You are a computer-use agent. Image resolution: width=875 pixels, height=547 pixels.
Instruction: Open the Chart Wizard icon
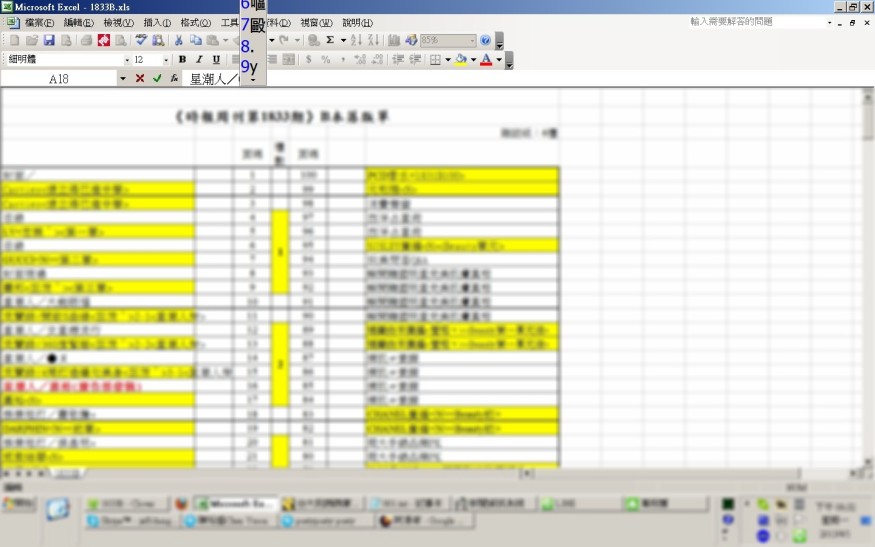[x=394, y=41]
